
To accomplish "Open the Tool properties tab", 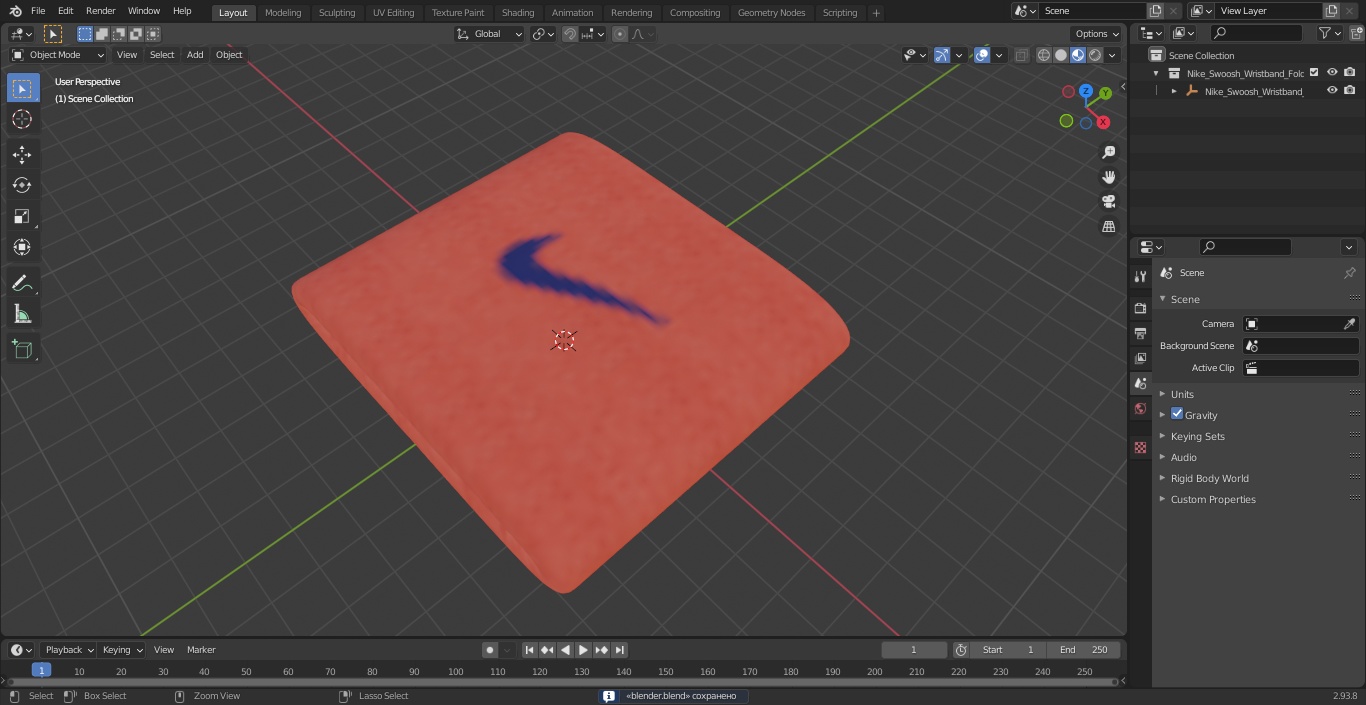I will tap(1140, 276).
